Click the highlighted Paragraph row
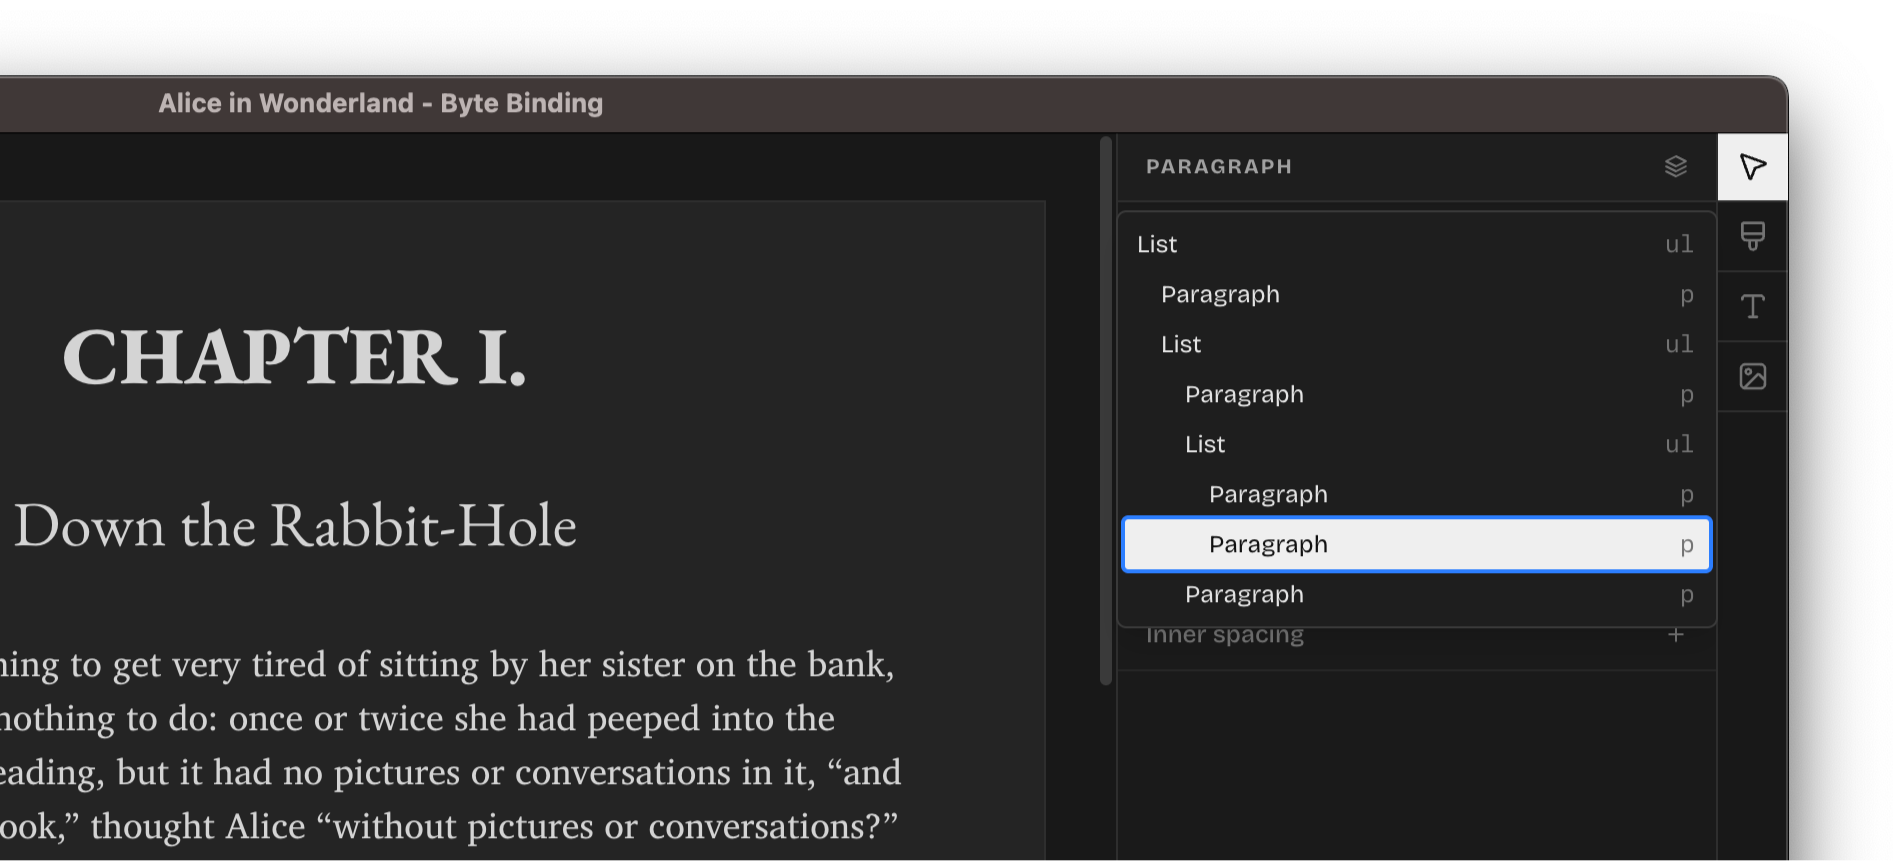Image resolution: width=1900 pixels, height=861 pixels. coord(1416,544)
